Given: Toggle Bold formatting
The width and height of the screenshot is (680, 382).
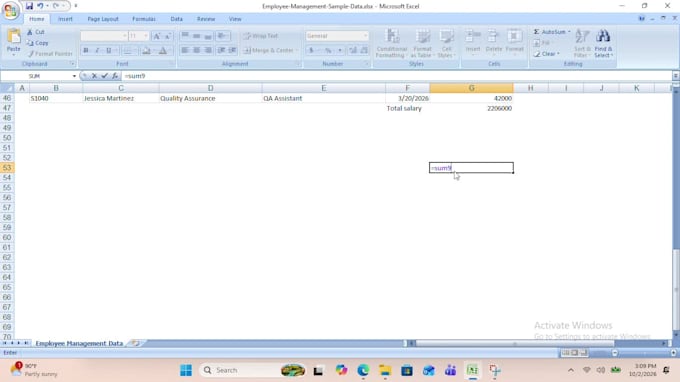Looking at the screenshot, I should [x=86, y=51].
